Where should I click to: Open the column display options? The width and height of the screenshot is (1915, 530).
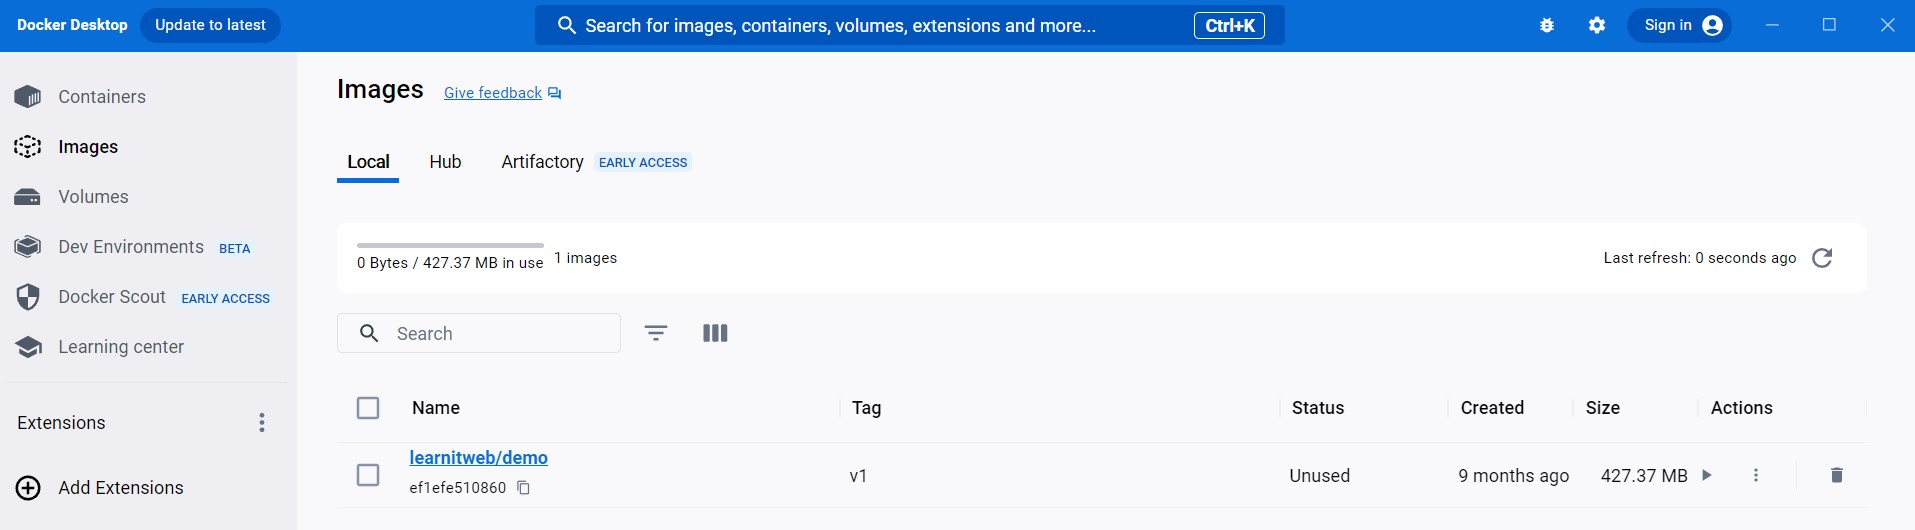(x=715, y=333)
